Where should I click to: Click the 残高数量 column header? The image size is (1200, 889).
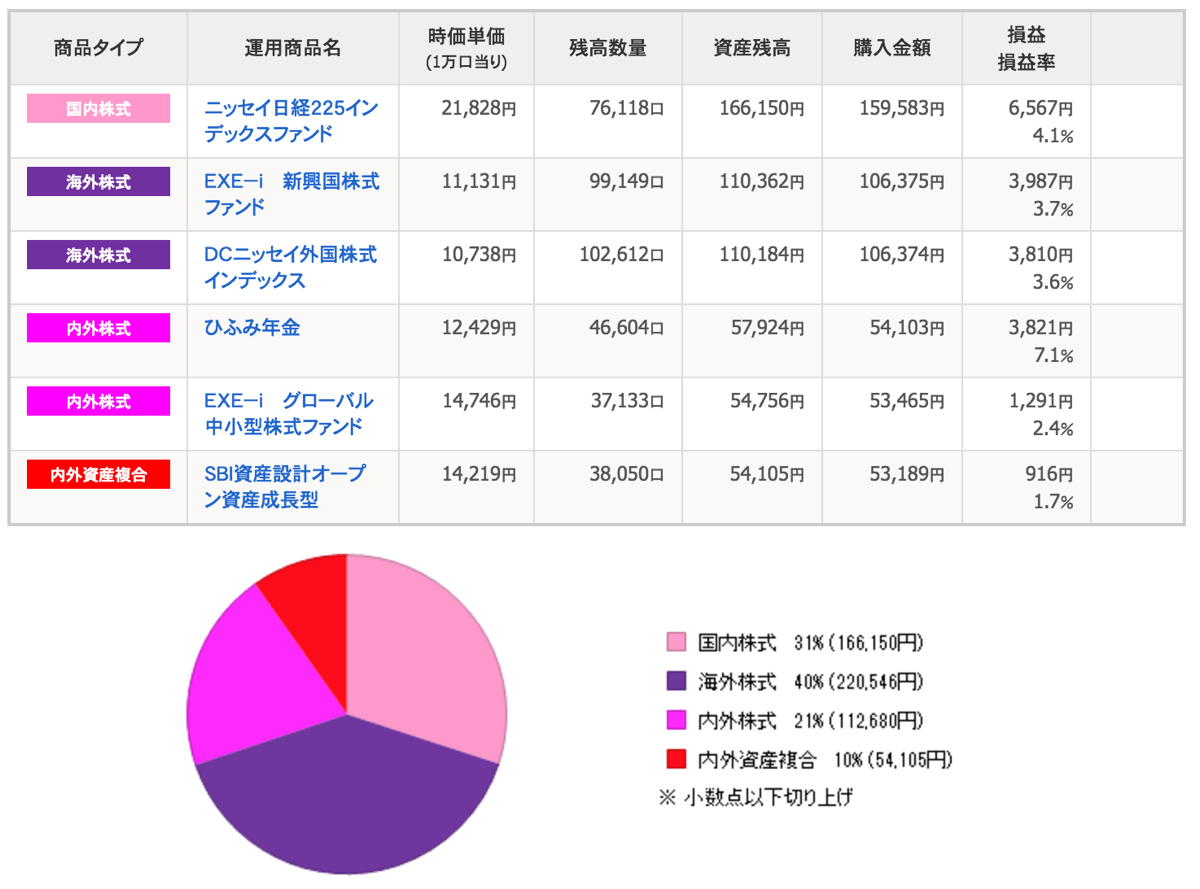(608, 48)
